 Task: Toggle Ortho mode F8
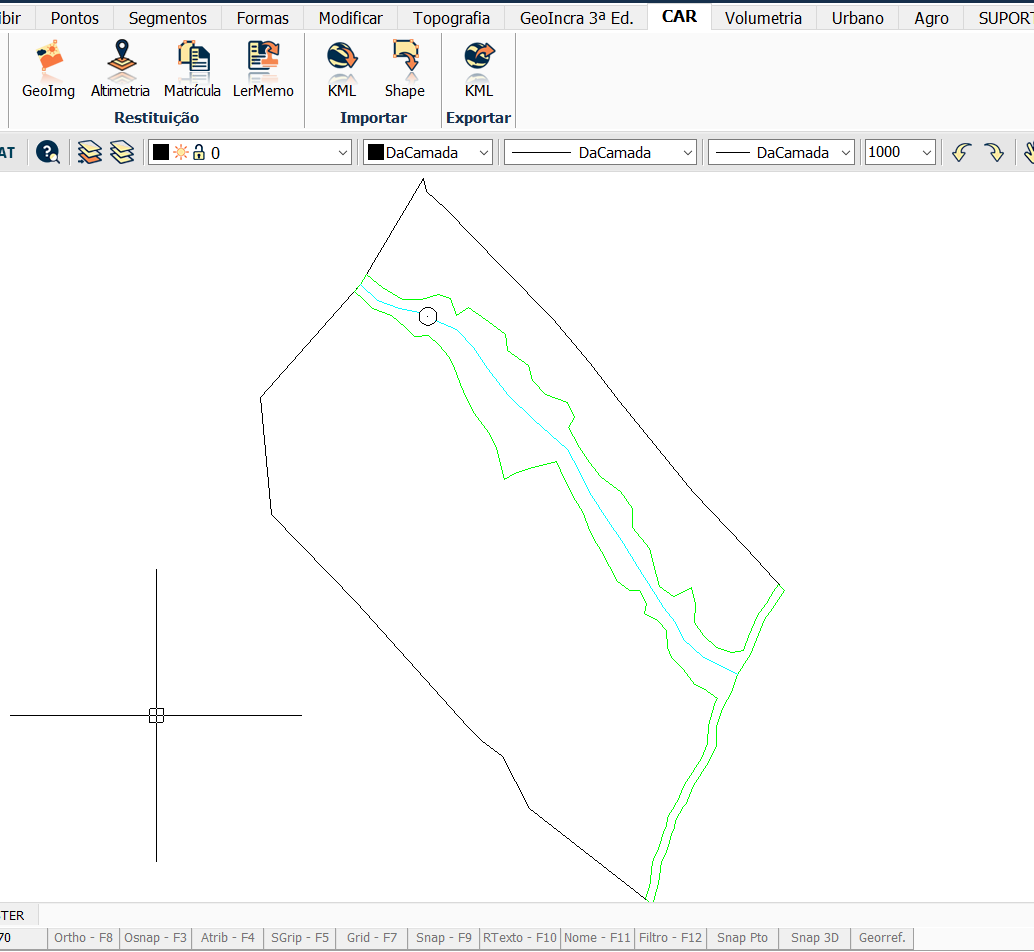coord(83,938)
